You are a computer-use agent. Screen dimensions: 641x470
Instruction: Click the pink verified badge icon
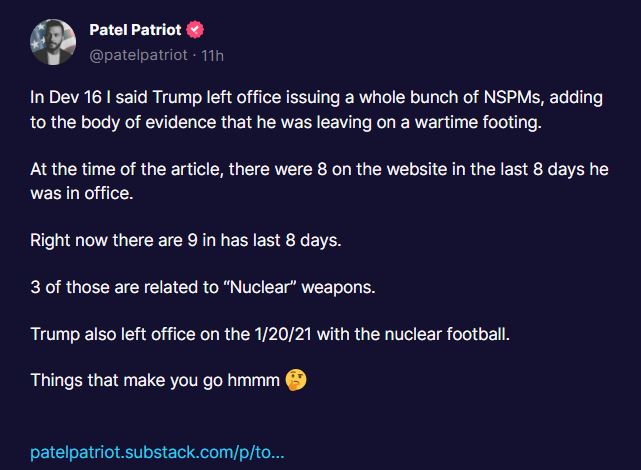tap(187, 30)
